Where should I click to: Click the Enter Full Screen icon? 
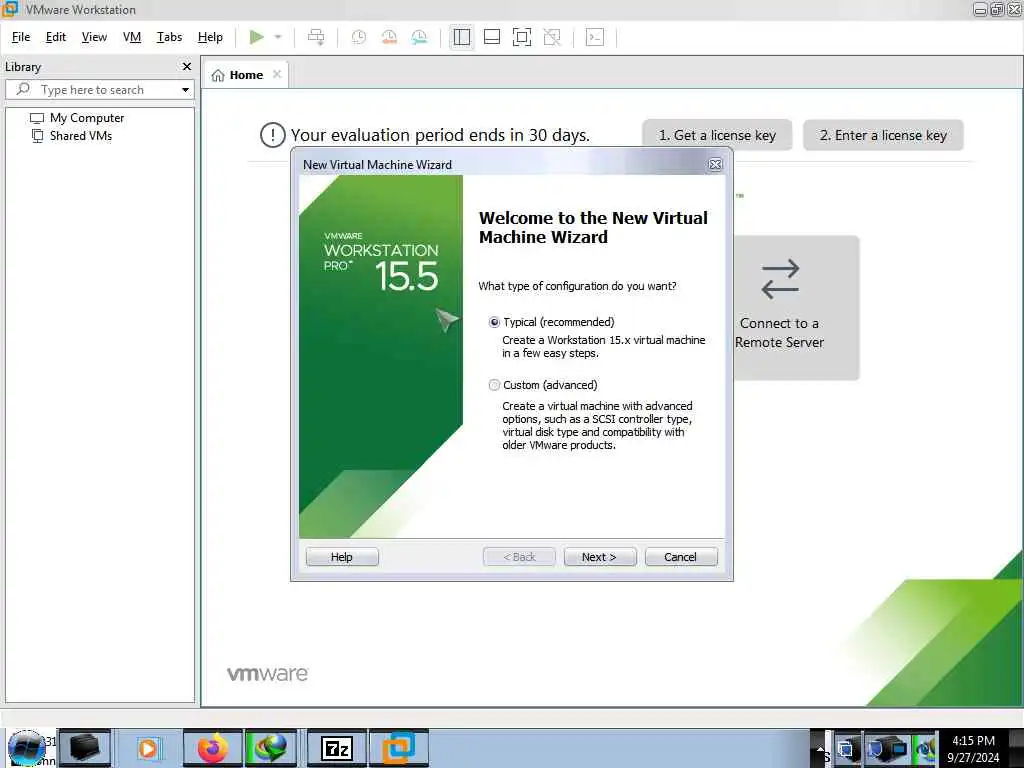tap(522, 37)
